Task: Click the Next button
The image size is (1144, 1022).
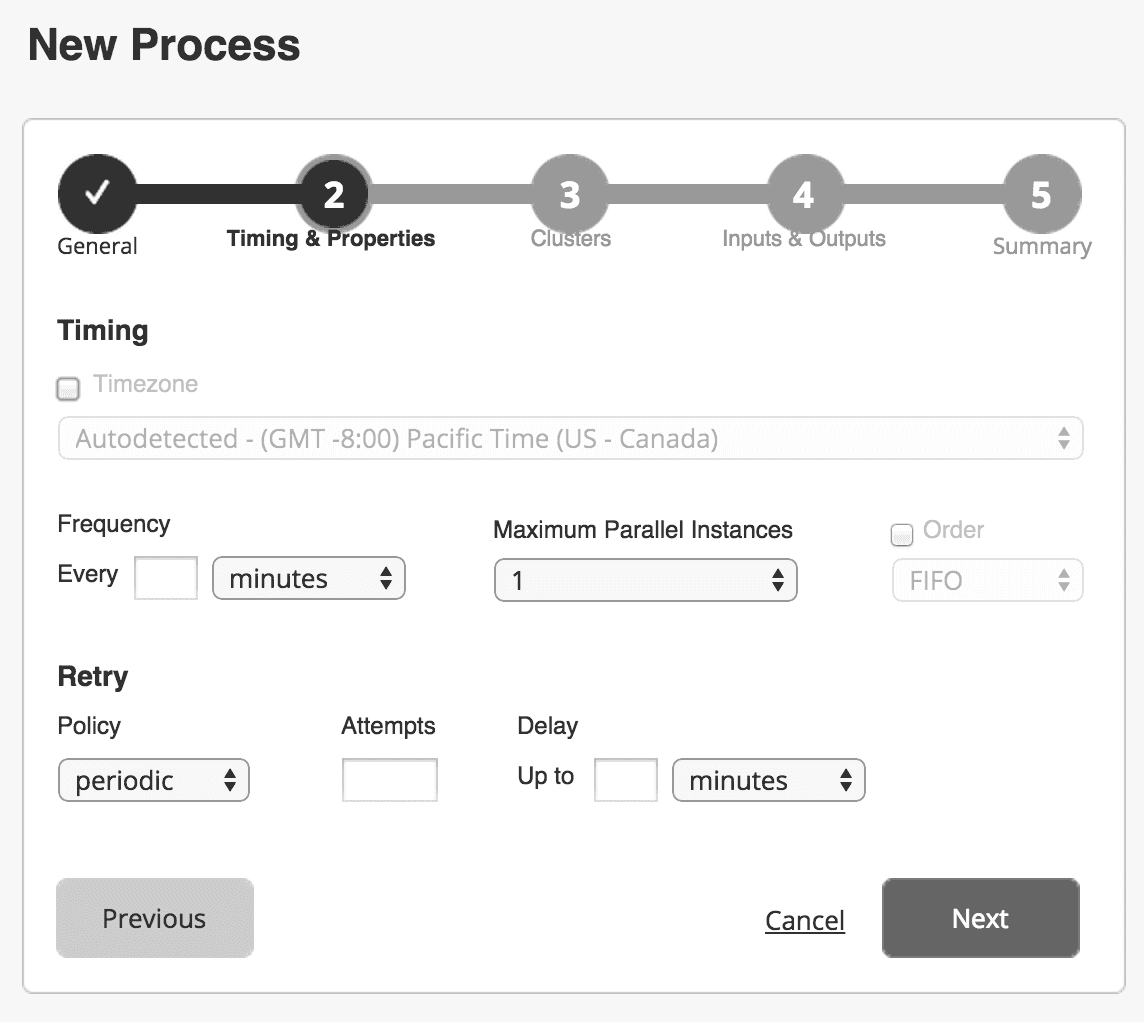Action: tap(981, 918)
